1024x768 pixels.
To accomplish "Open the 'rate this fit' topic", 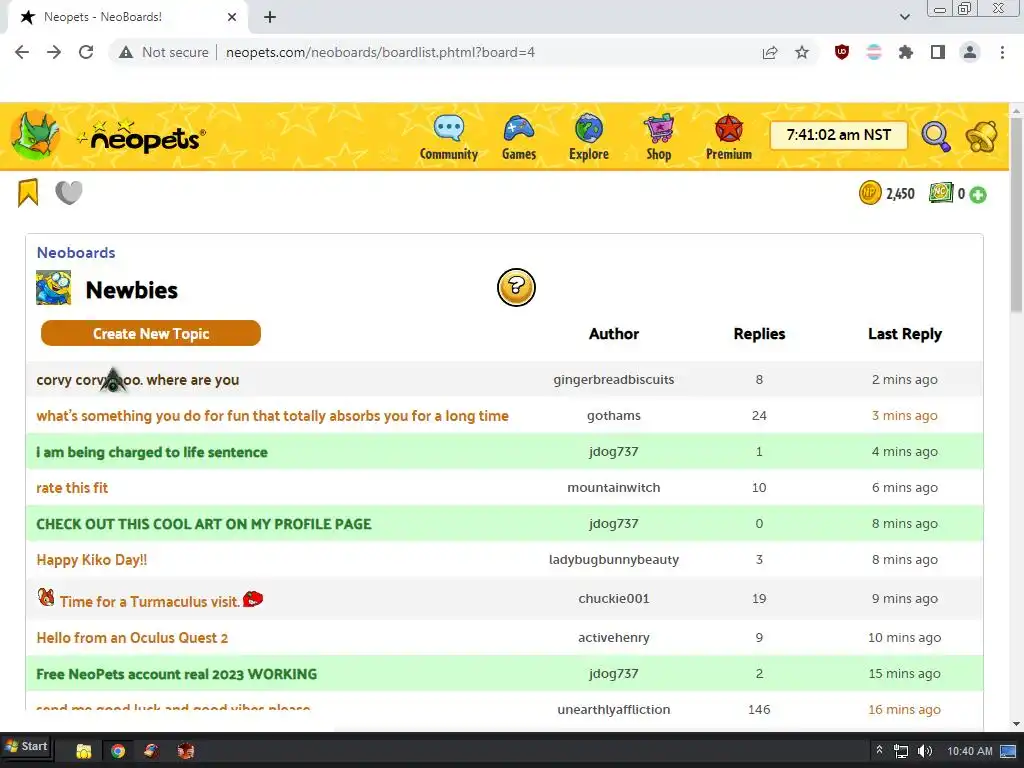I will [x=72, y=488].
